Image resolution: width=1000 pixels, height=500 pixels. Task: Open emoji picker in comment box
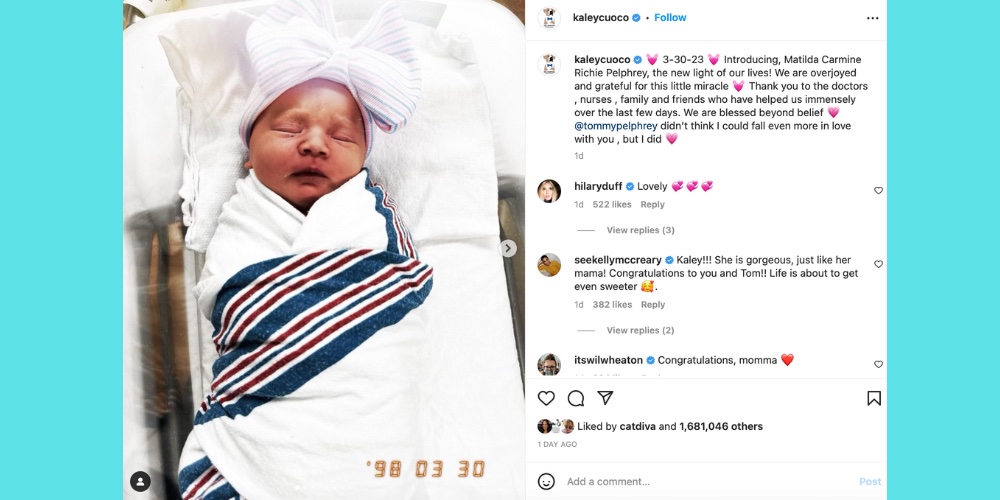tap(546, 482)
